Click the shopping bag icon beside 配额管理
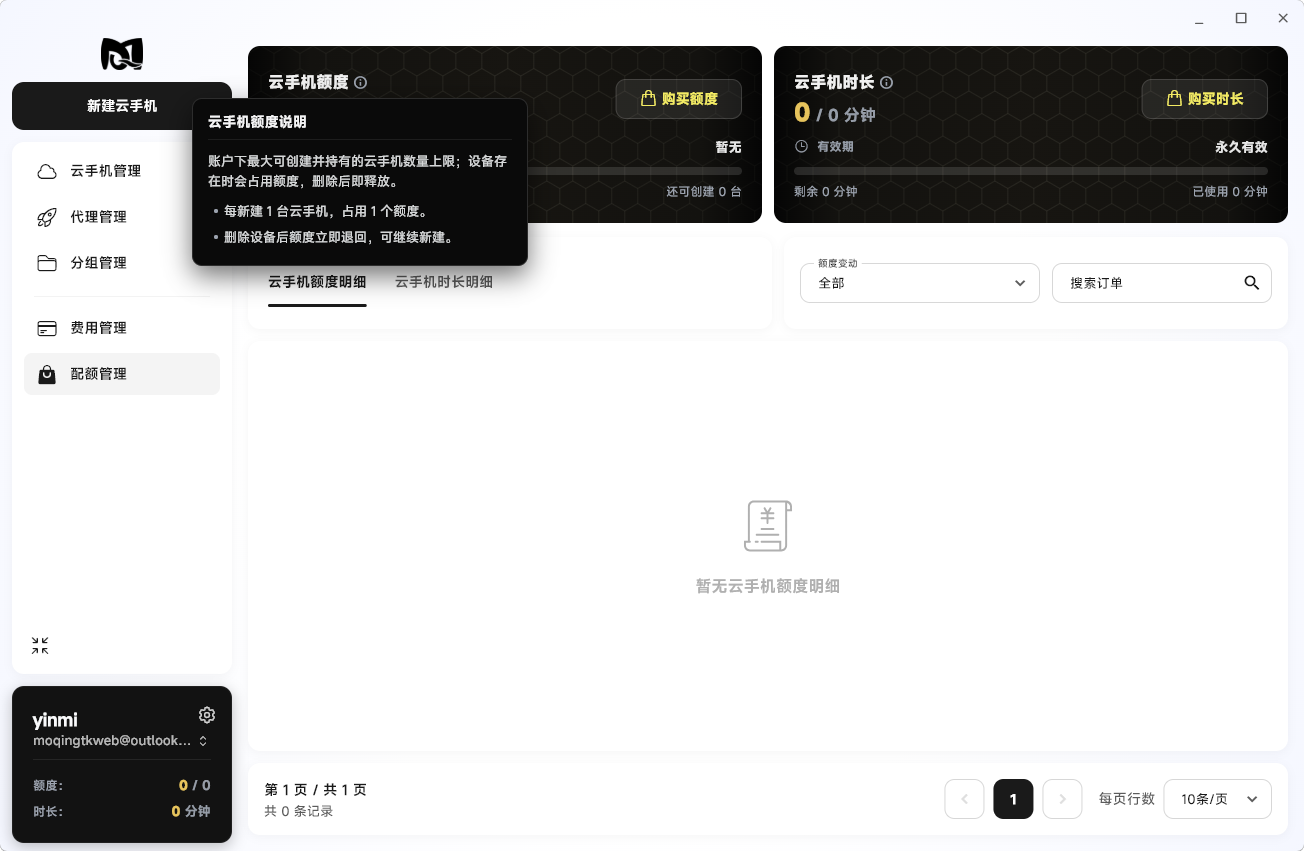The width and height of the screenshot is (1304, 851). pos(47,374)
